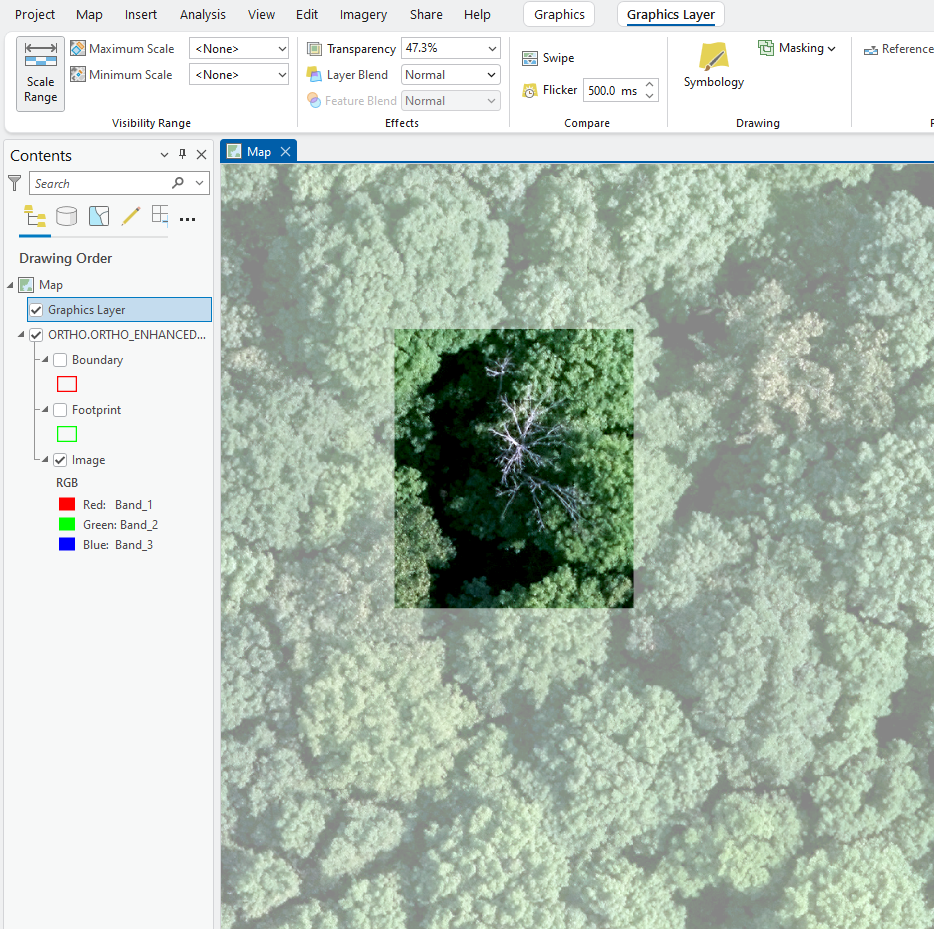
Task: Uncheck the Image sublayer checkbox
Action: pos(60,460)
